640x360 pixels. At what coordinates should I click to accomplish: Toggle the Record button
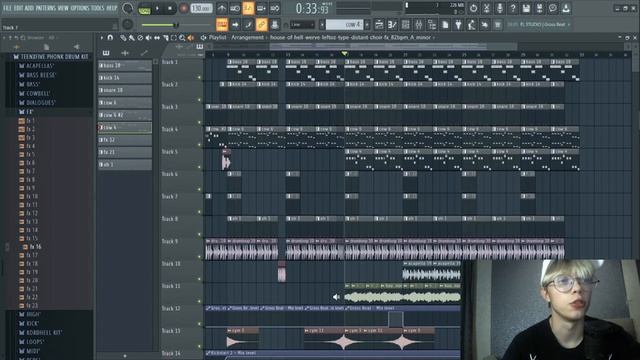point(184,8)
